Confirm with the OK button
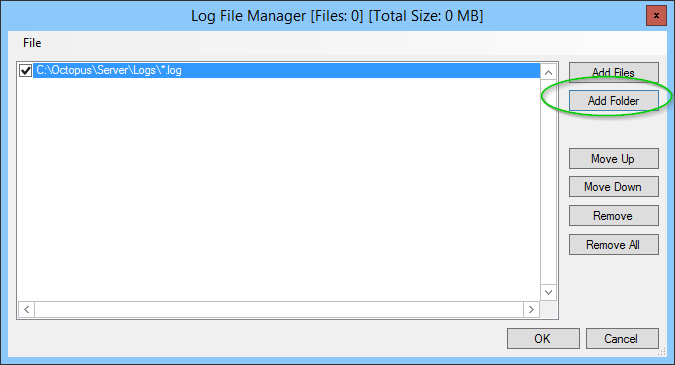 point(543,339)
